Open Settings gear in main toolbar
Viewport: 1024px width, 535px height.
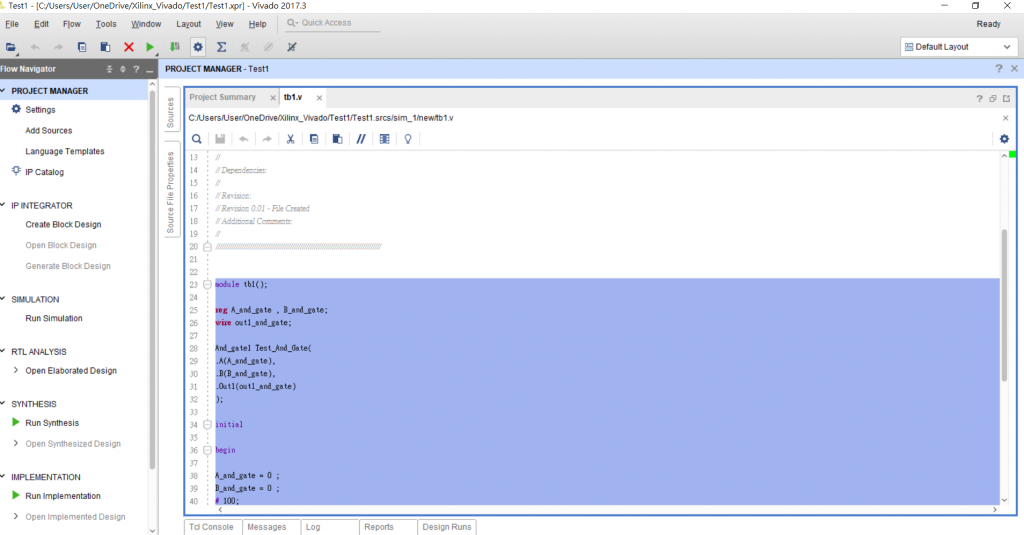[x=198, y=47]
